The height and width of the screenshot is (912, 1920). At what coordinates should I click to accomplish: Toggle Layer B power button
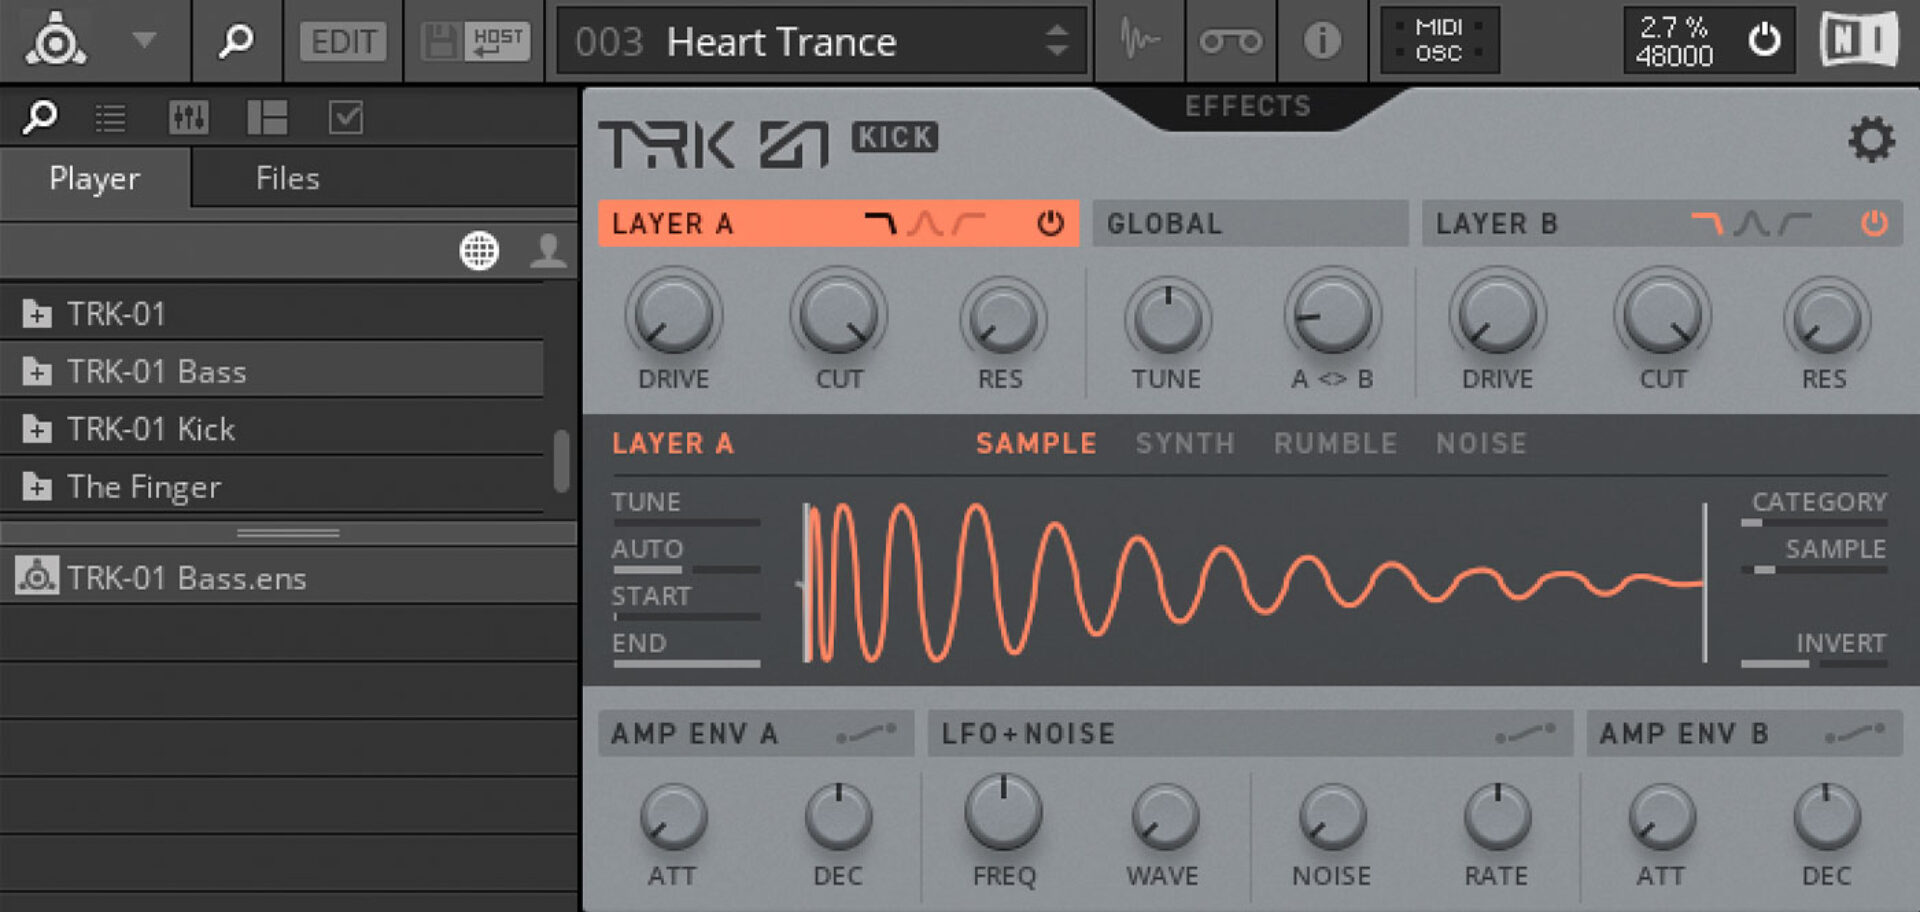(1874, 223)
